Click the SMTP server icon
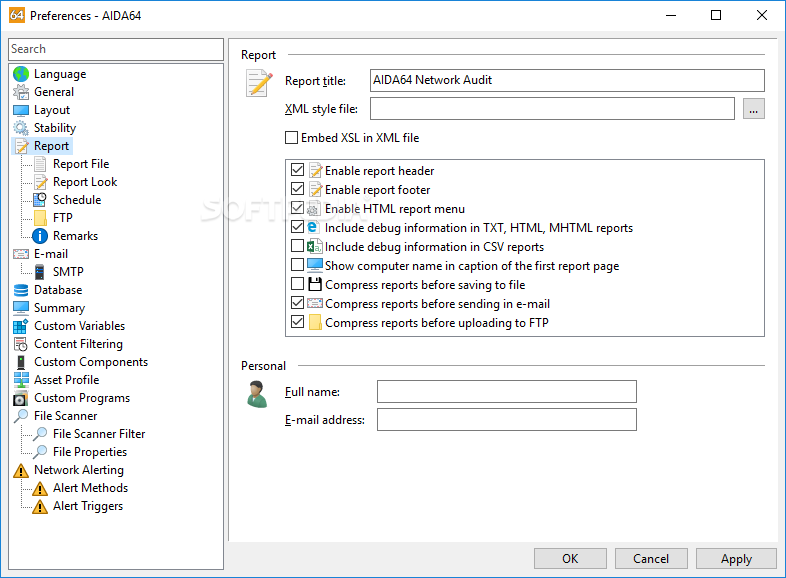The image size is (786, 578). pos(40,272)
